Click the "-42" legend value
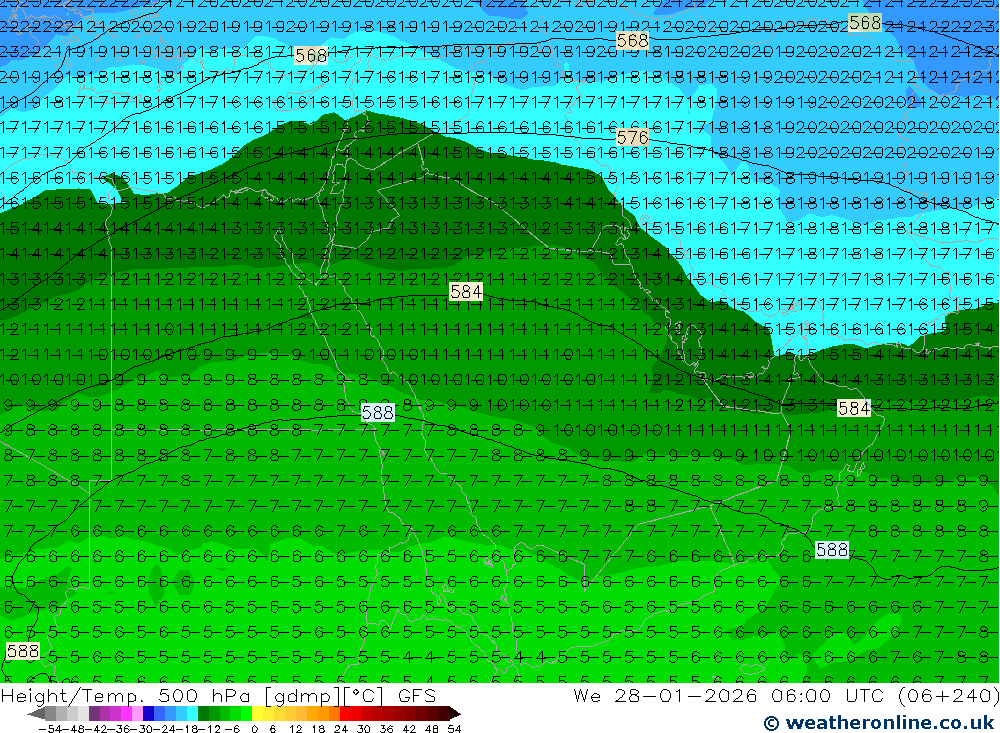Screen dimensions: 1000x733 pos(98,729)
